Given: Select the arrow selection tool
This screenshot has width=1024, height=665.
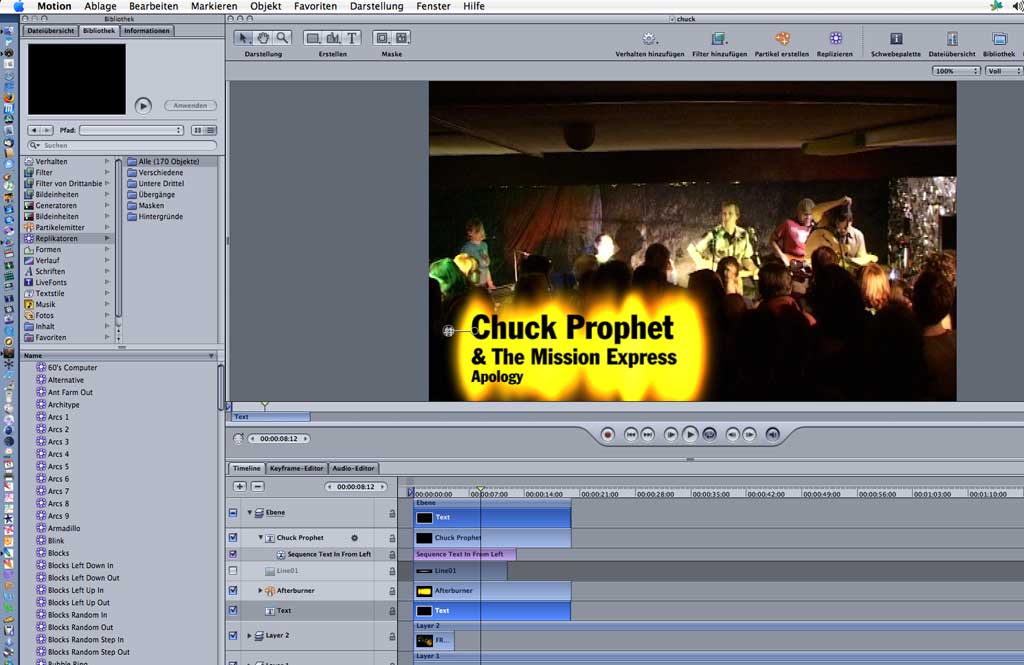Looking at the screenshot, I should tap(243, 38).
